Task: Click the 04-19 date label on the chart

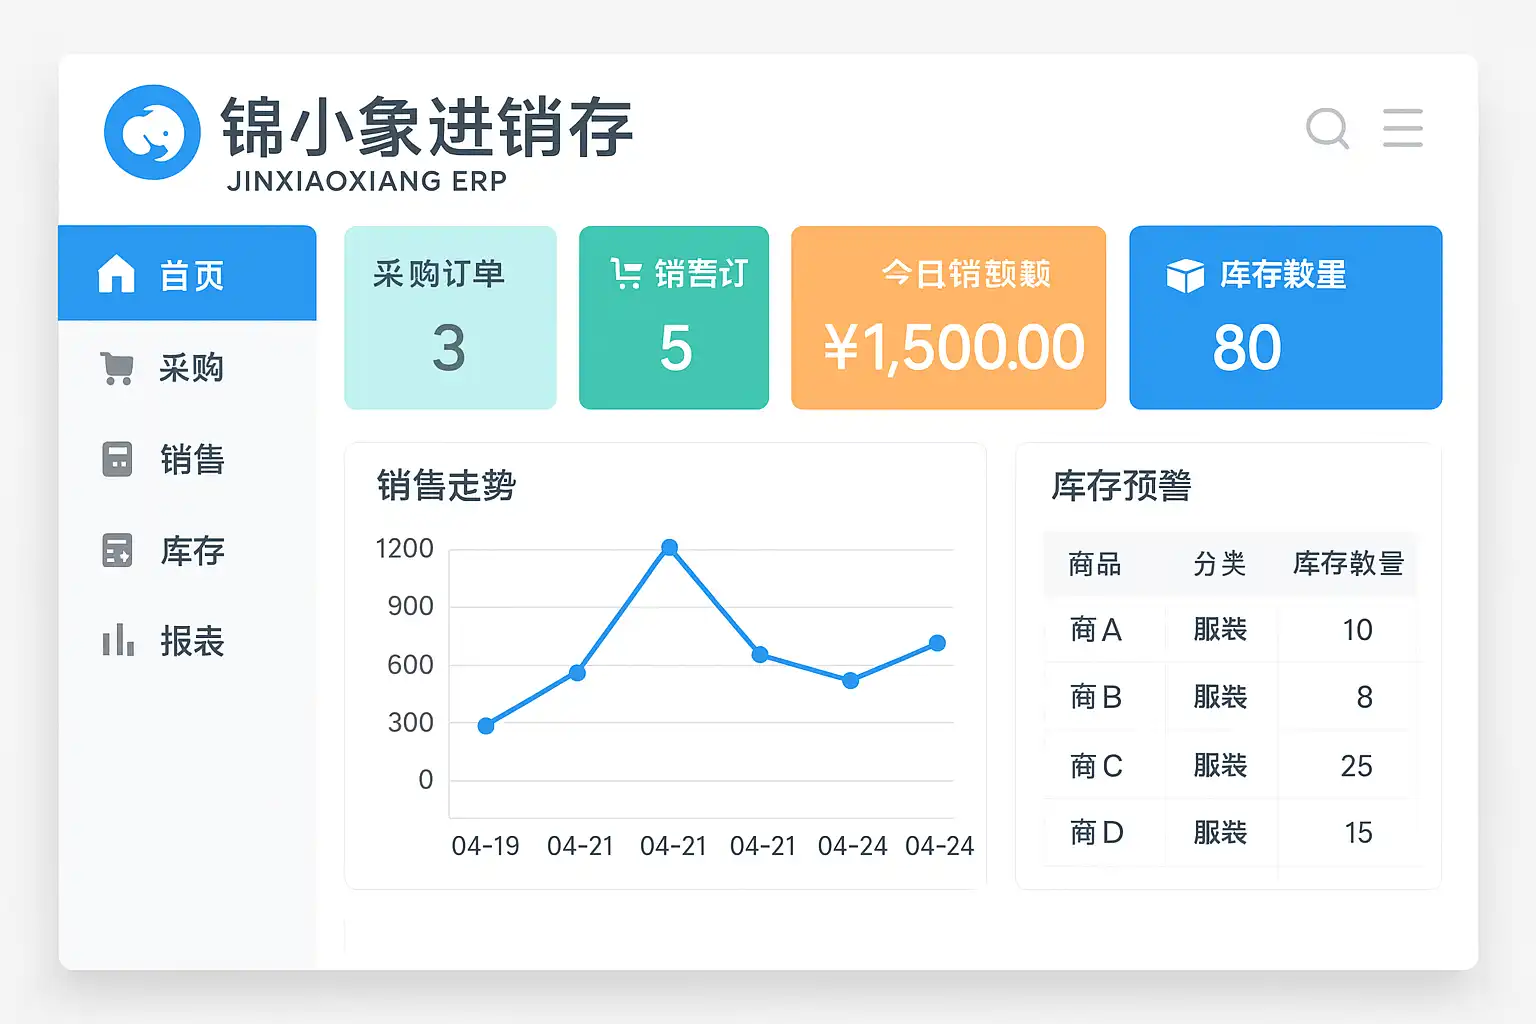Action: click(485, 846)
